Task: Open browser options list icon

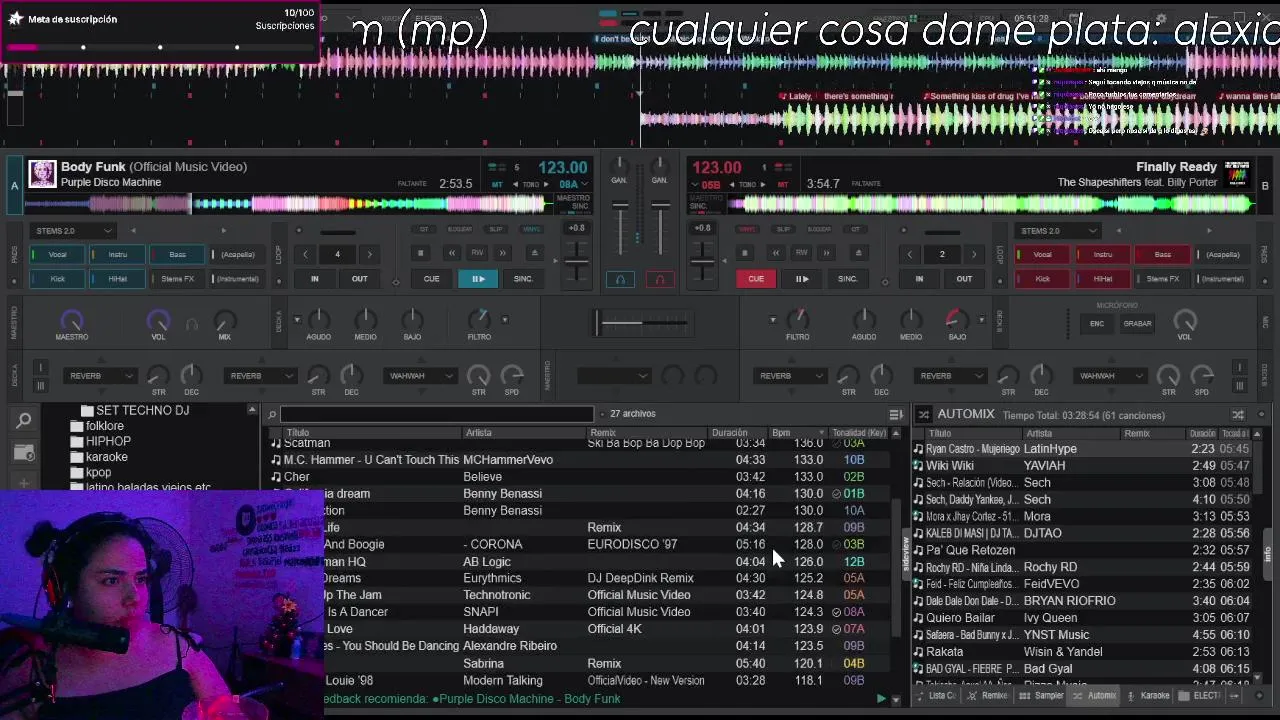Action: point(896,414)
